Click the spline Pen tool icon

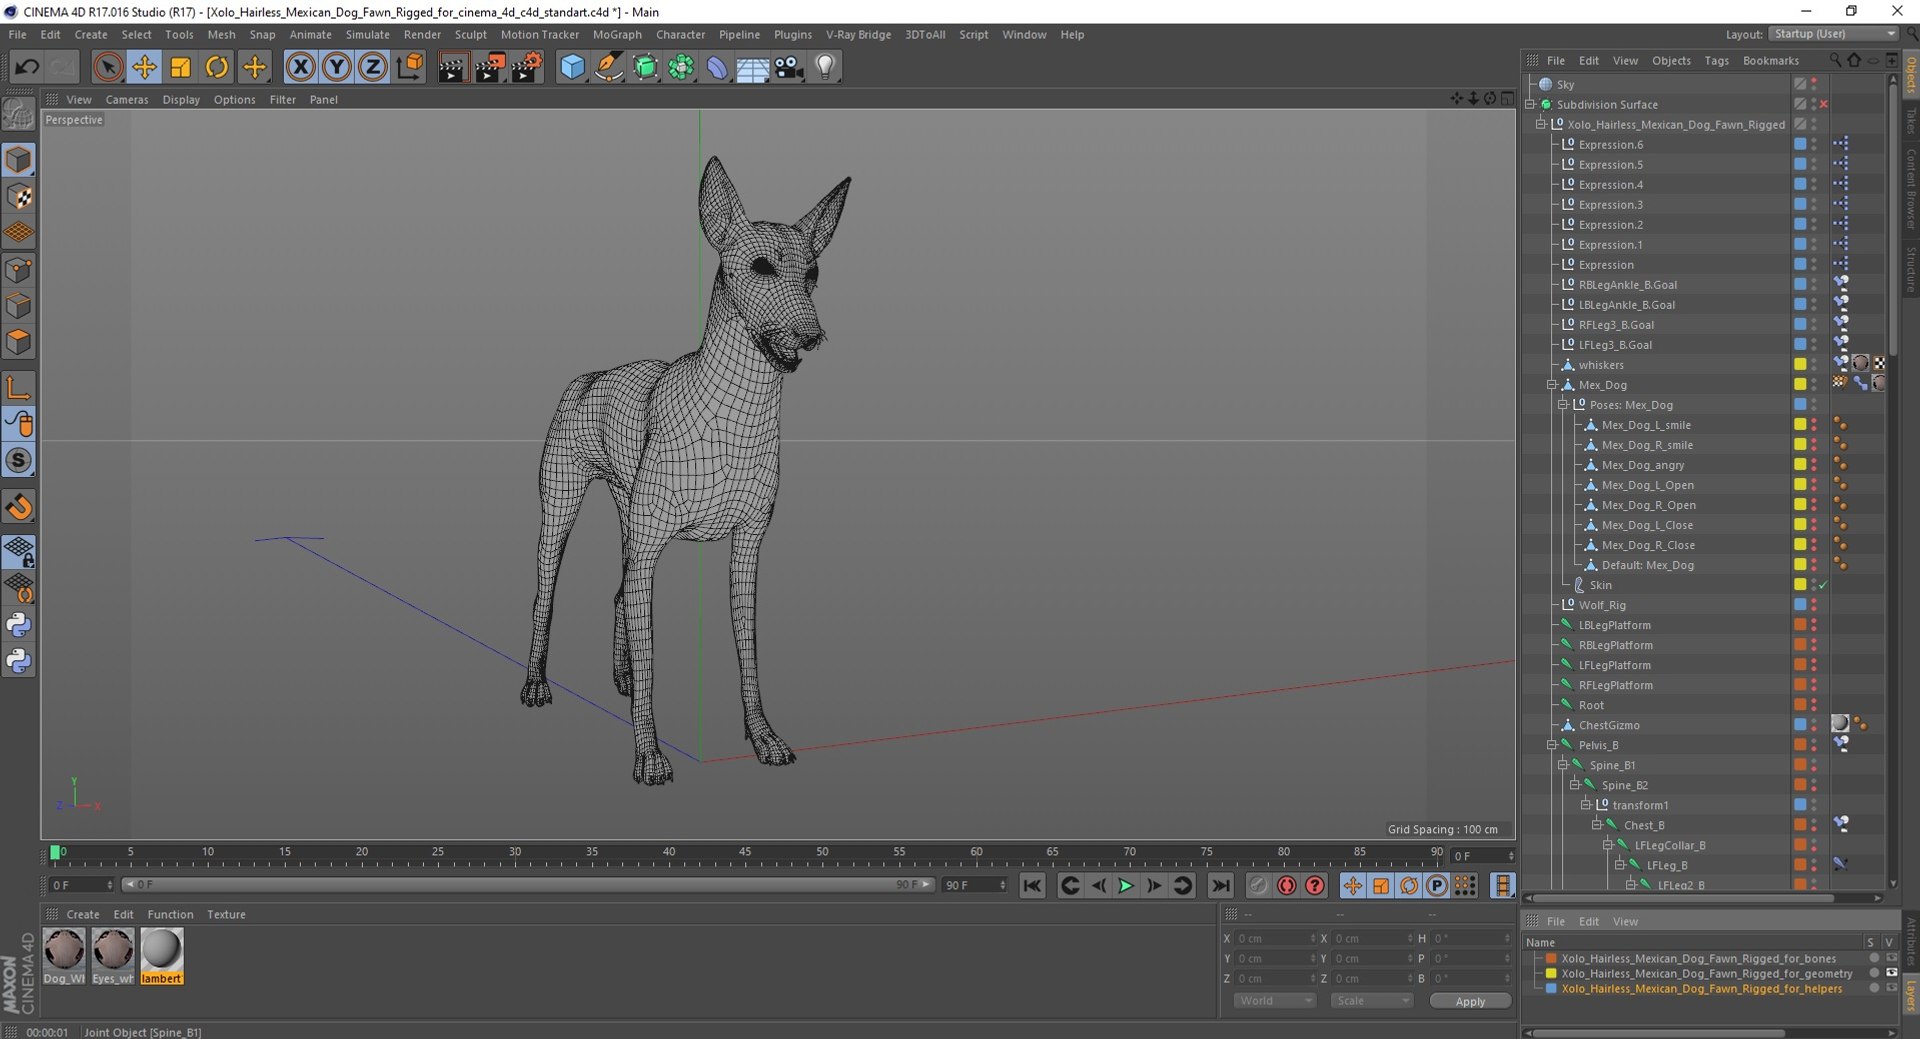click(x=608, y=67)
